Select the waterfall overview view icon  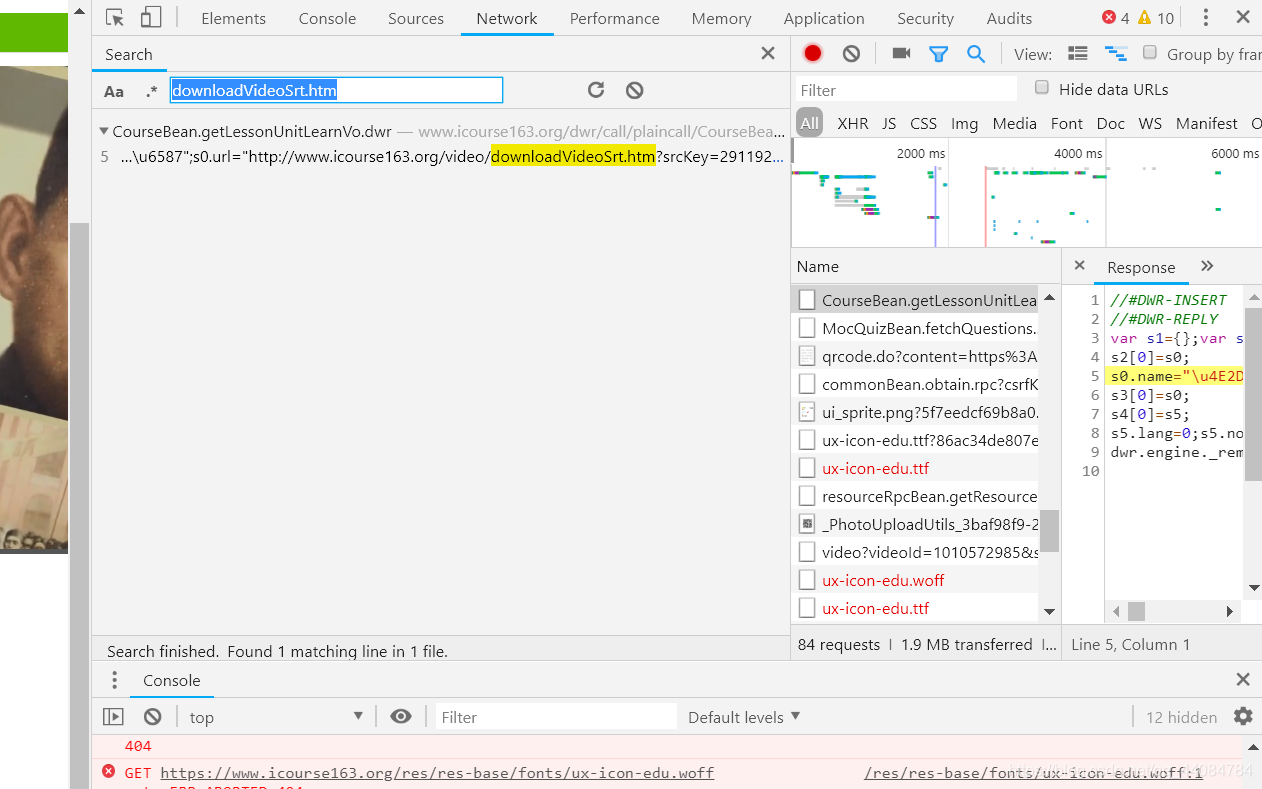click(x=1115, y=54)
